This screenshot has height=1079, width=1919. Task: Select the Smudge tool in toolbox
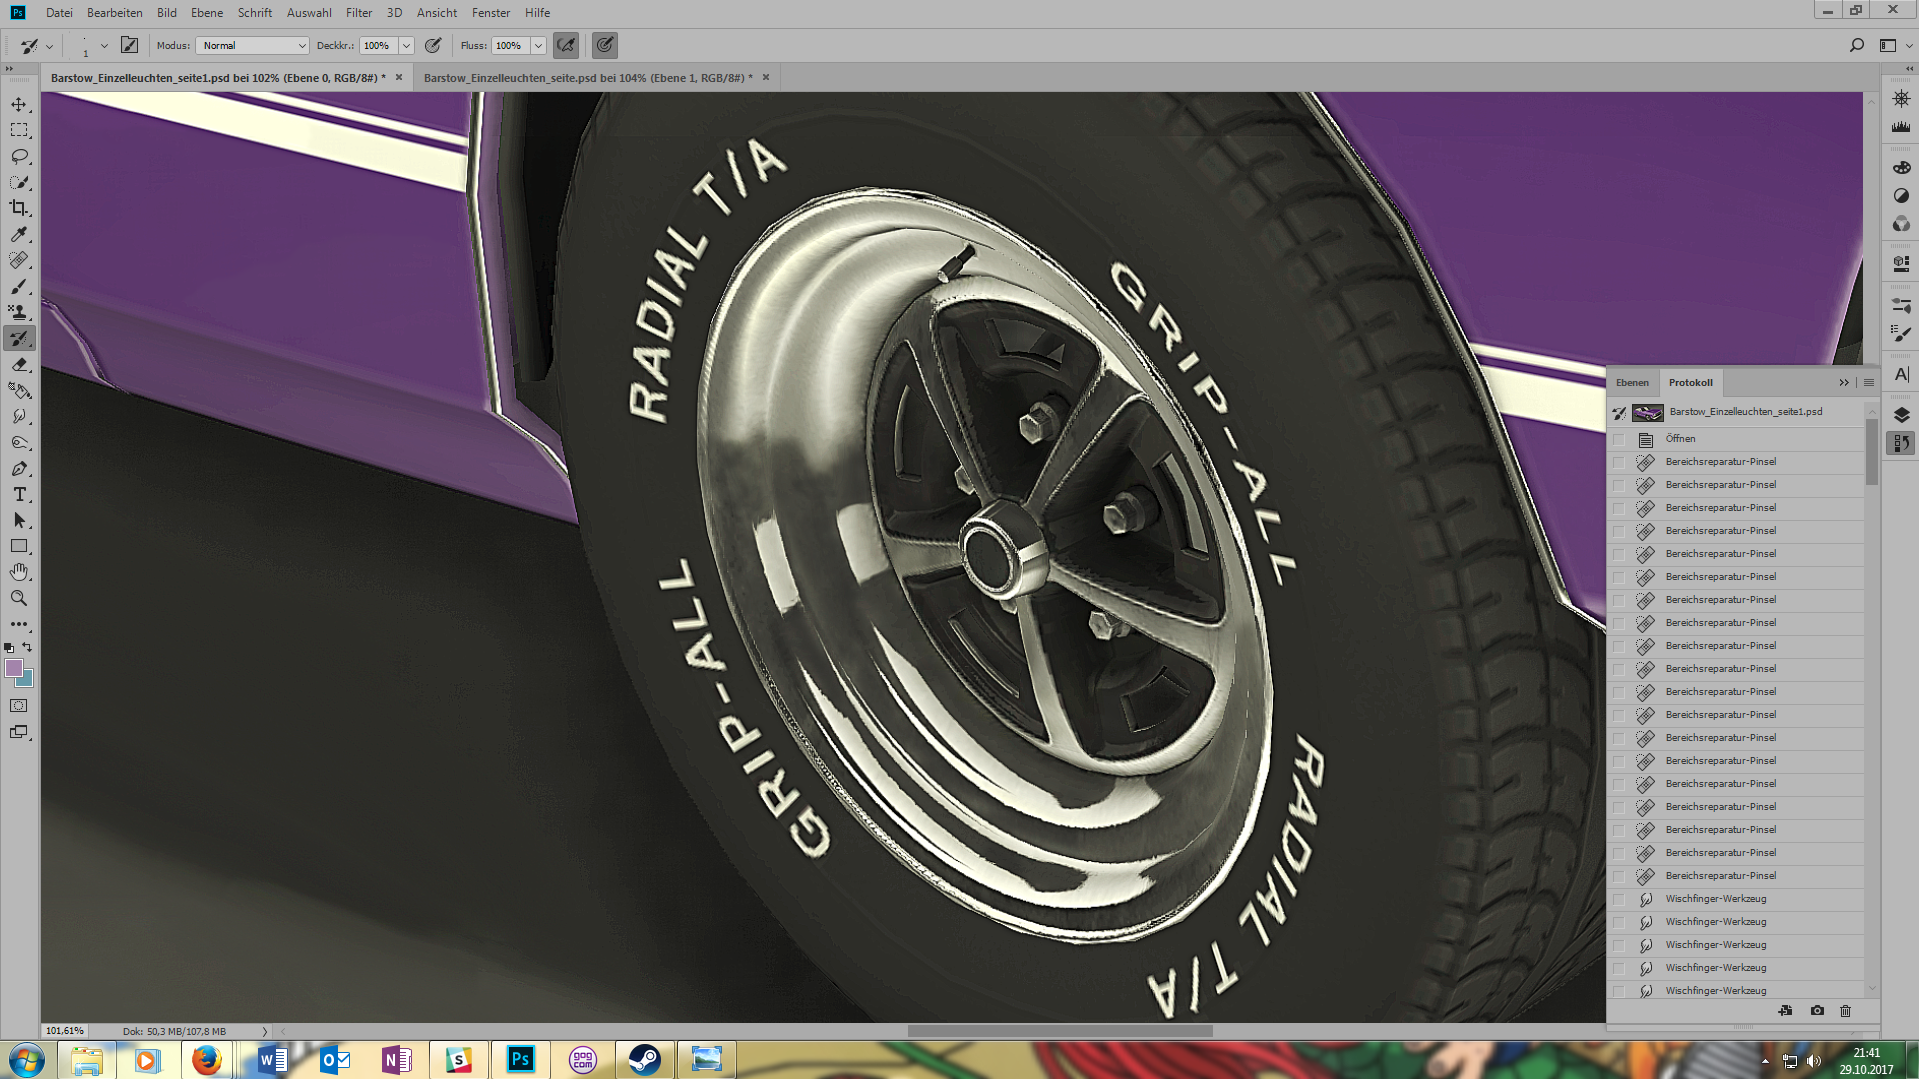(x=19, y=416)
